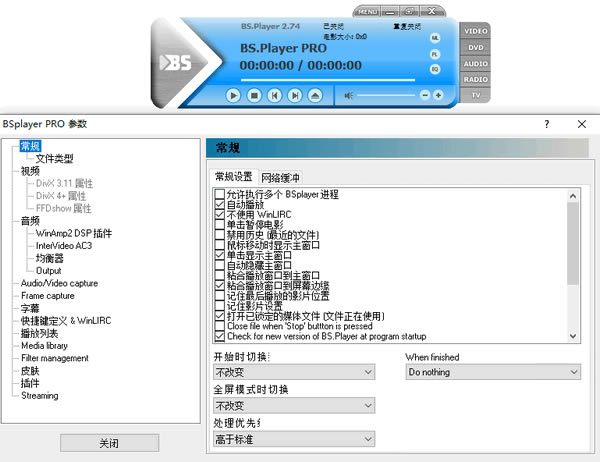This screenshot has height=462, width=600.
Task: Open the When finished dropdown
Action: pos(492,372)
